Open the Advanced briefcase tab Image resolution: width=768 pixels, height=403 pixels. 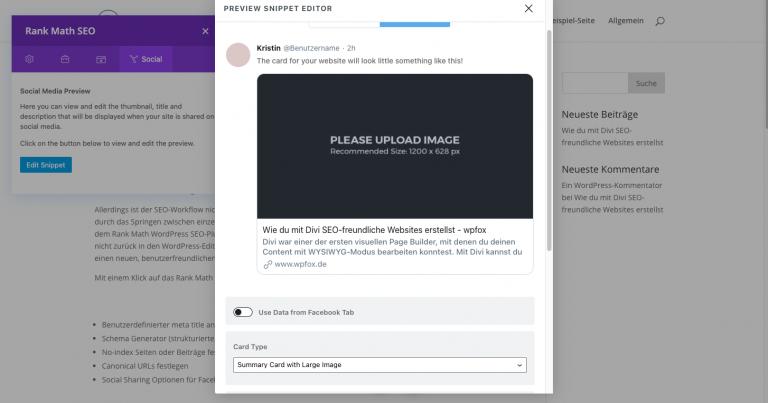coord(65,59)
